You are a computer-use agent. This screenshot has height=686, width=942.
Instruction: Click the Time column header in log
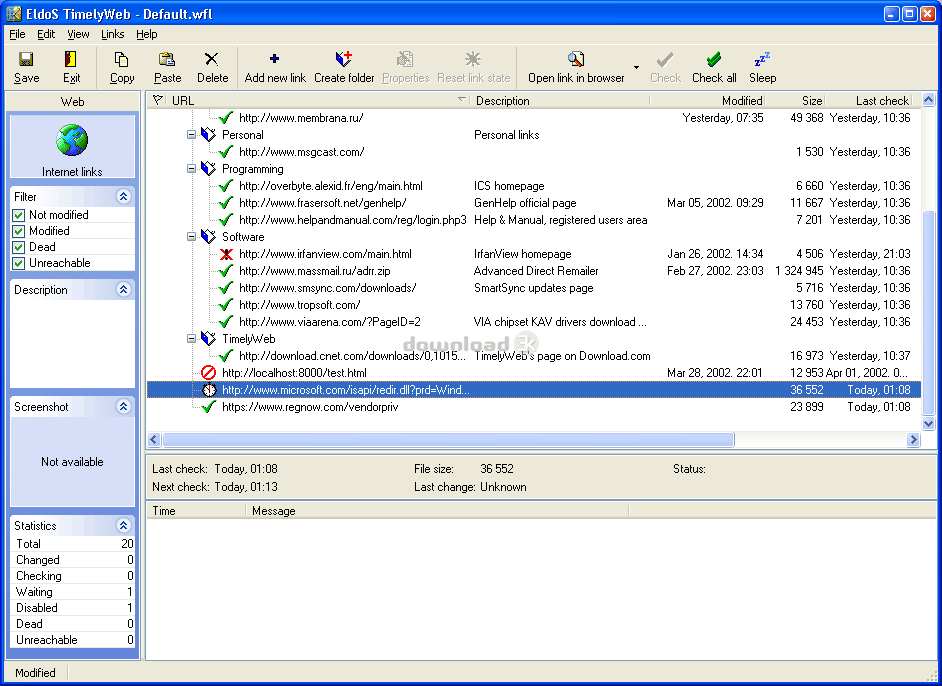tap(196, 511)
